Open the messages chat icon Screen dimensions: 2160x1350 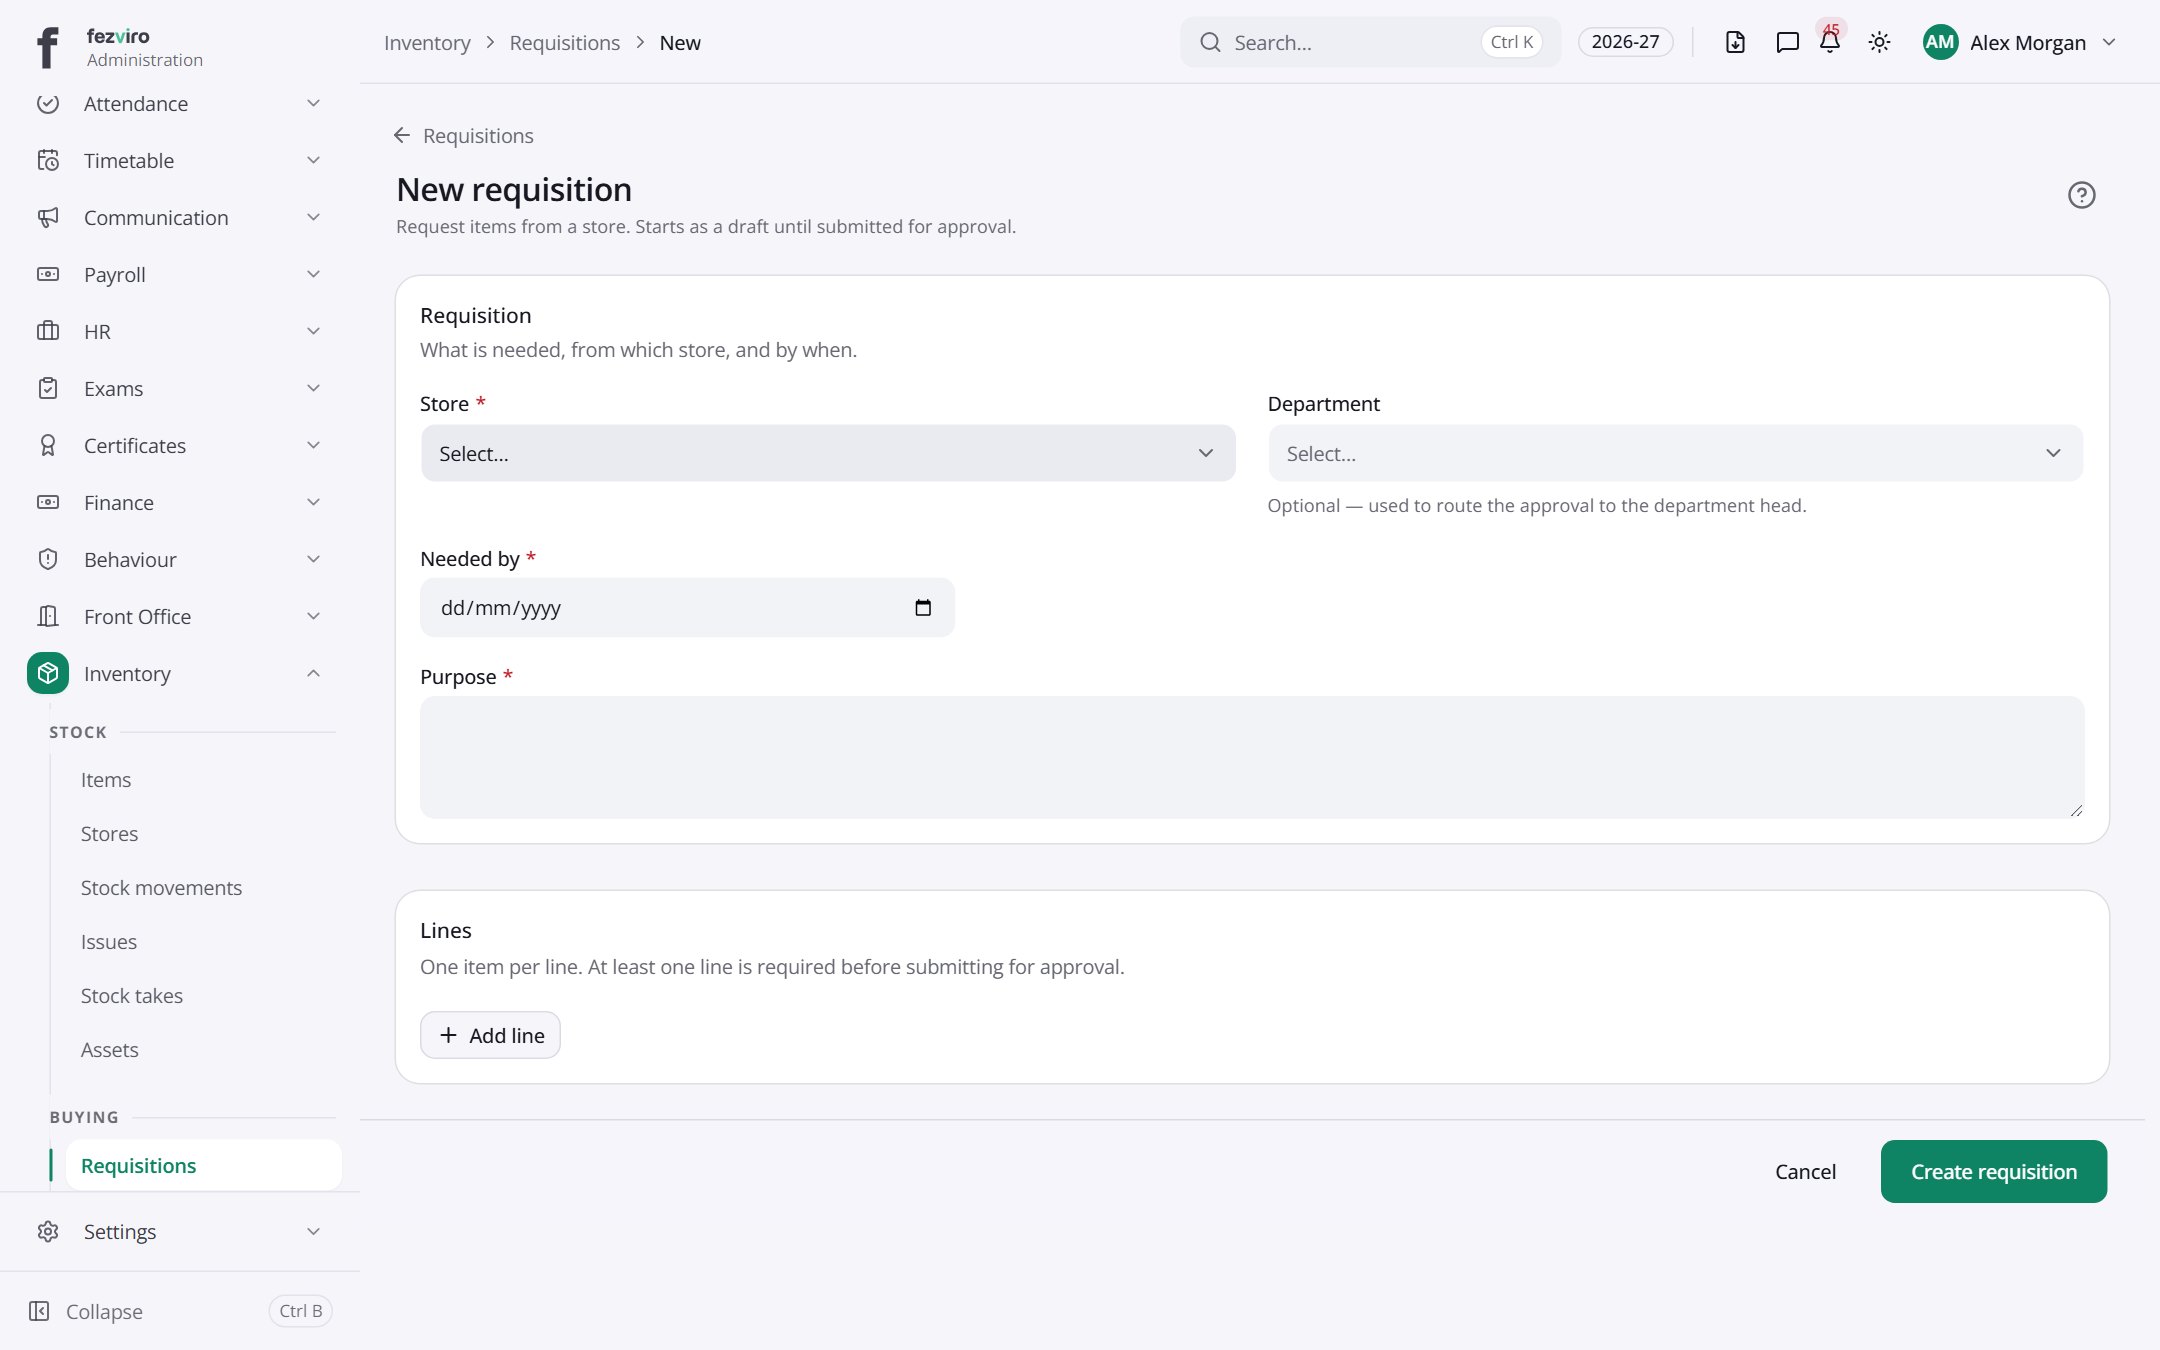[x=1787, y=42]
